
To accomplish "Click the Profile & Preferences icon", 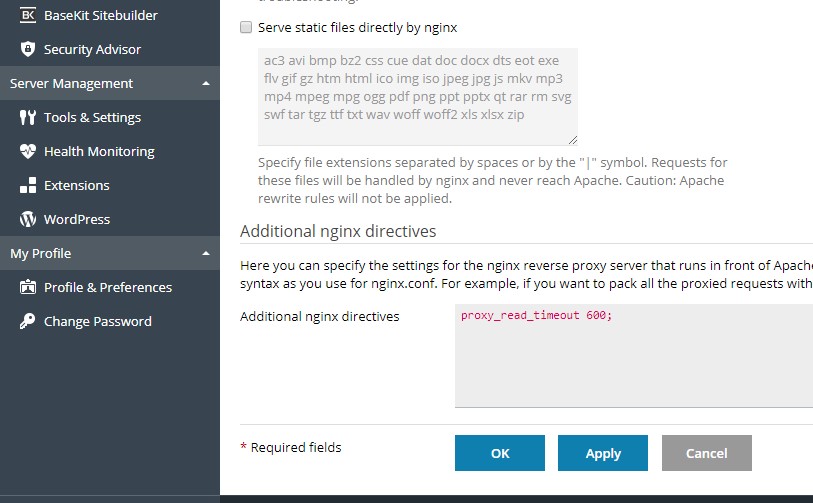I will coord(27,287).
